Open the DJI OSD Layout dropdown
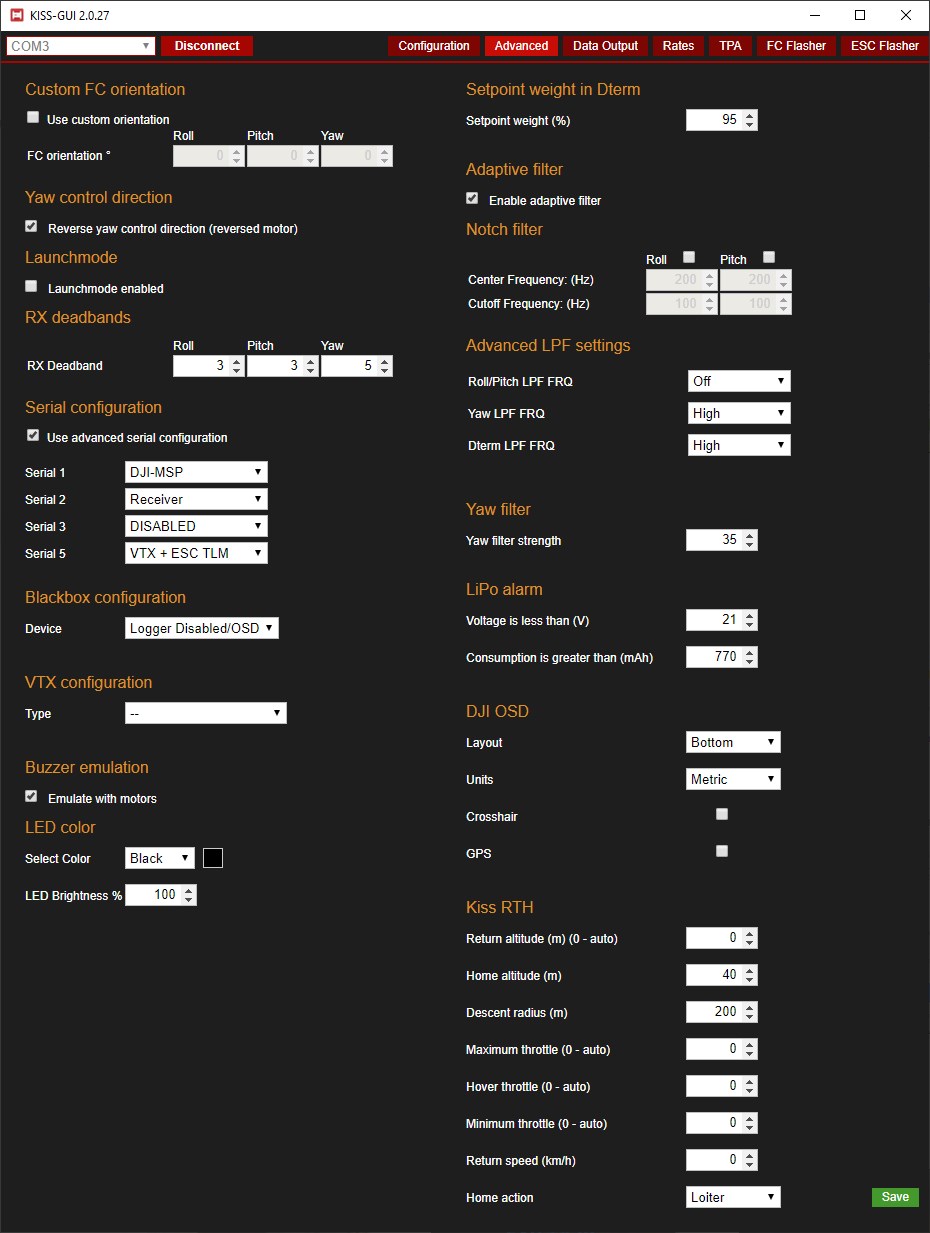This screenshot has height=1233, width=930. tap(734, 742)
